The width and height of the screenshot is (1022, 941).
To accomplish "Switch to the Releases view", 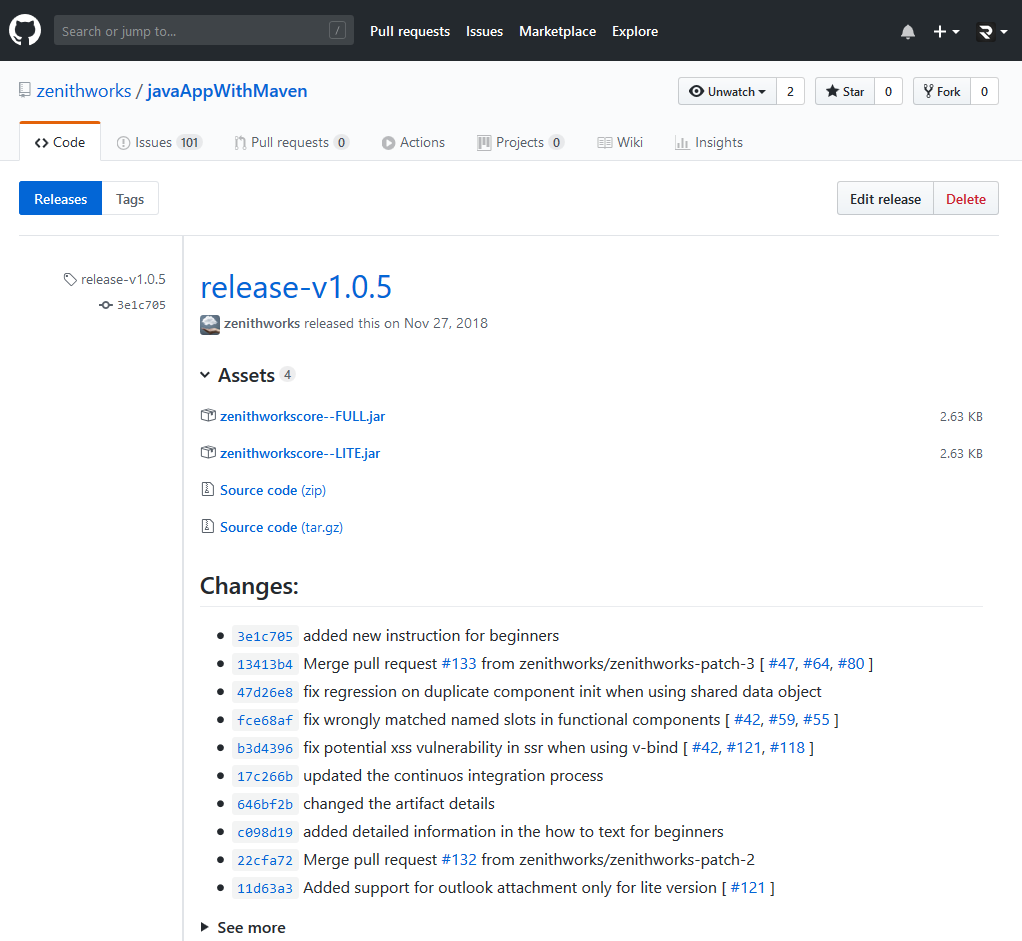I will pos(61,198).
